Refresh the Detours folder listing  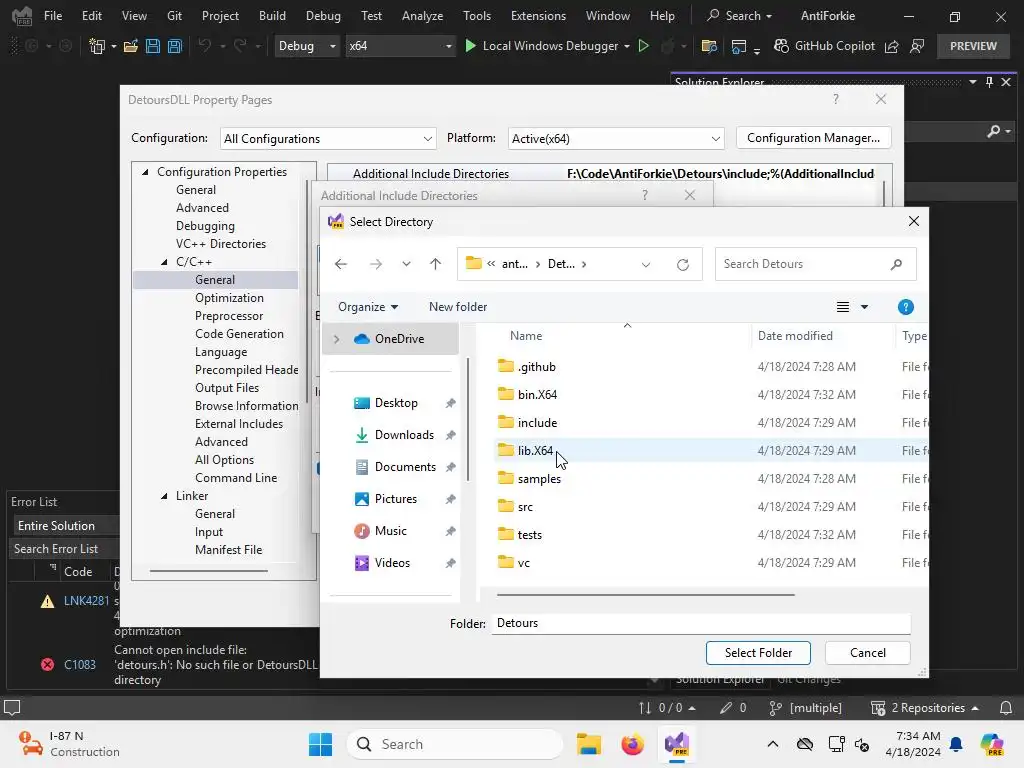click(682, 264)
